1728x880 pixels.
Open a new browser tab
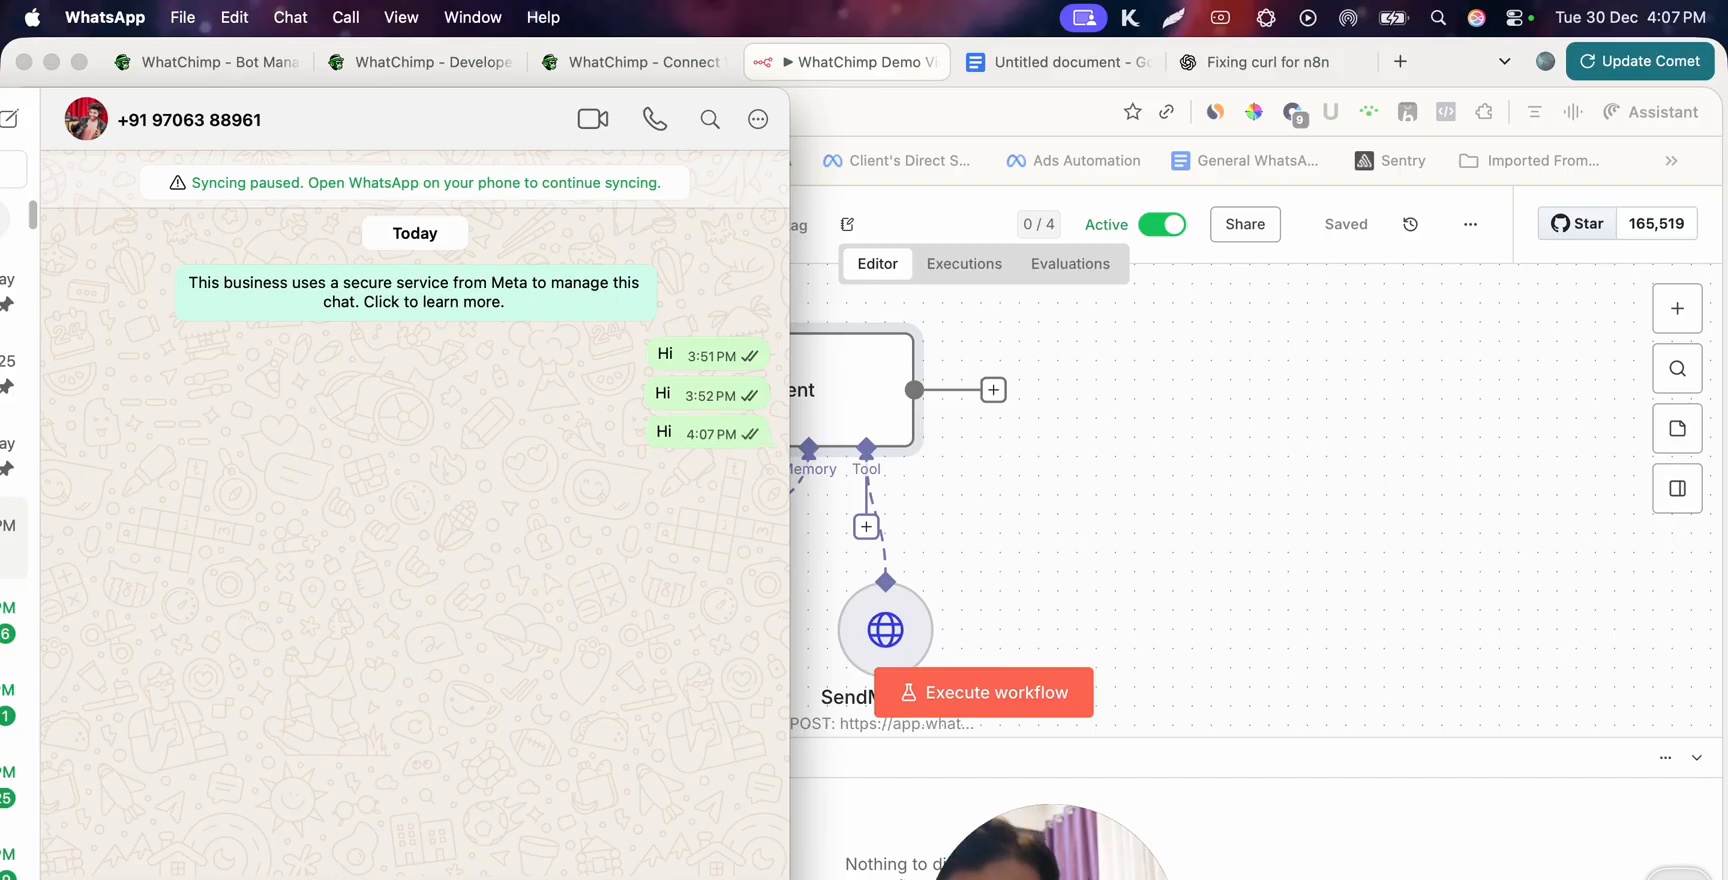point(1400,62)
